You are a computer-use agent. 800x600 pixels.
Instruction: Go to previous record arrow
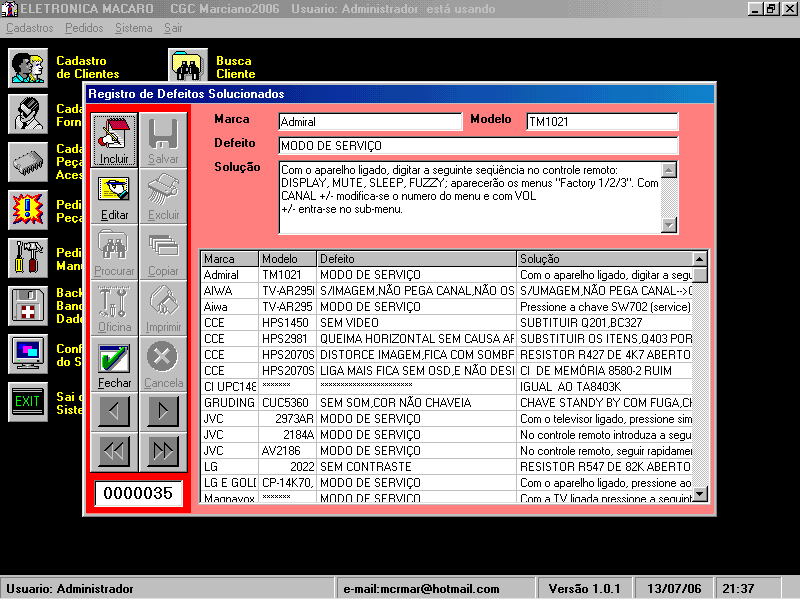(x=114, y=411)
